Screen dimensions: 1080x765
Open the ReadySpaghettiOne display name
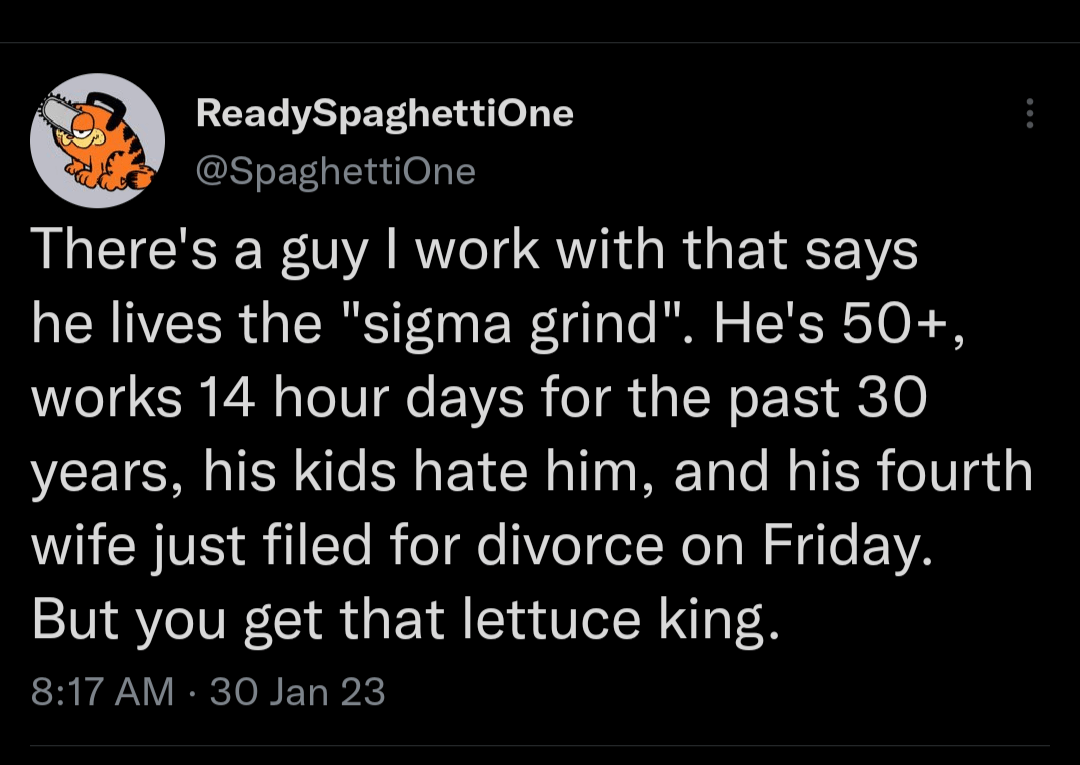(x=385, y=114)
